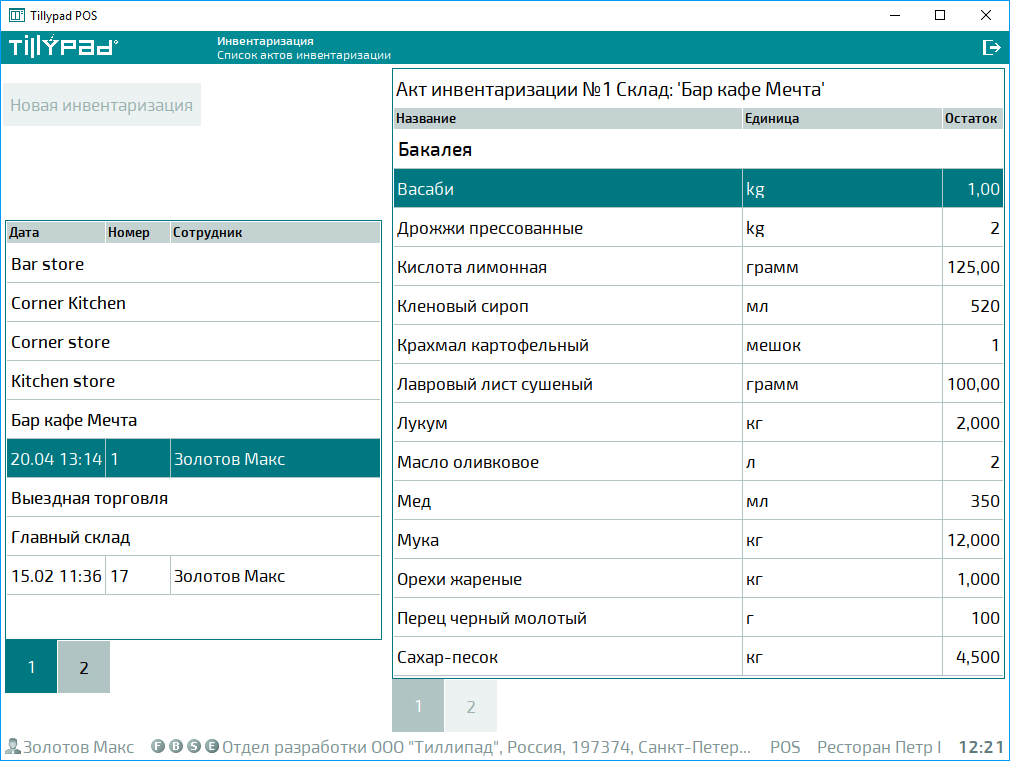Minimize the Tillypad POS window
This screenshot has width=1010, height=761.
coord(895,15)
